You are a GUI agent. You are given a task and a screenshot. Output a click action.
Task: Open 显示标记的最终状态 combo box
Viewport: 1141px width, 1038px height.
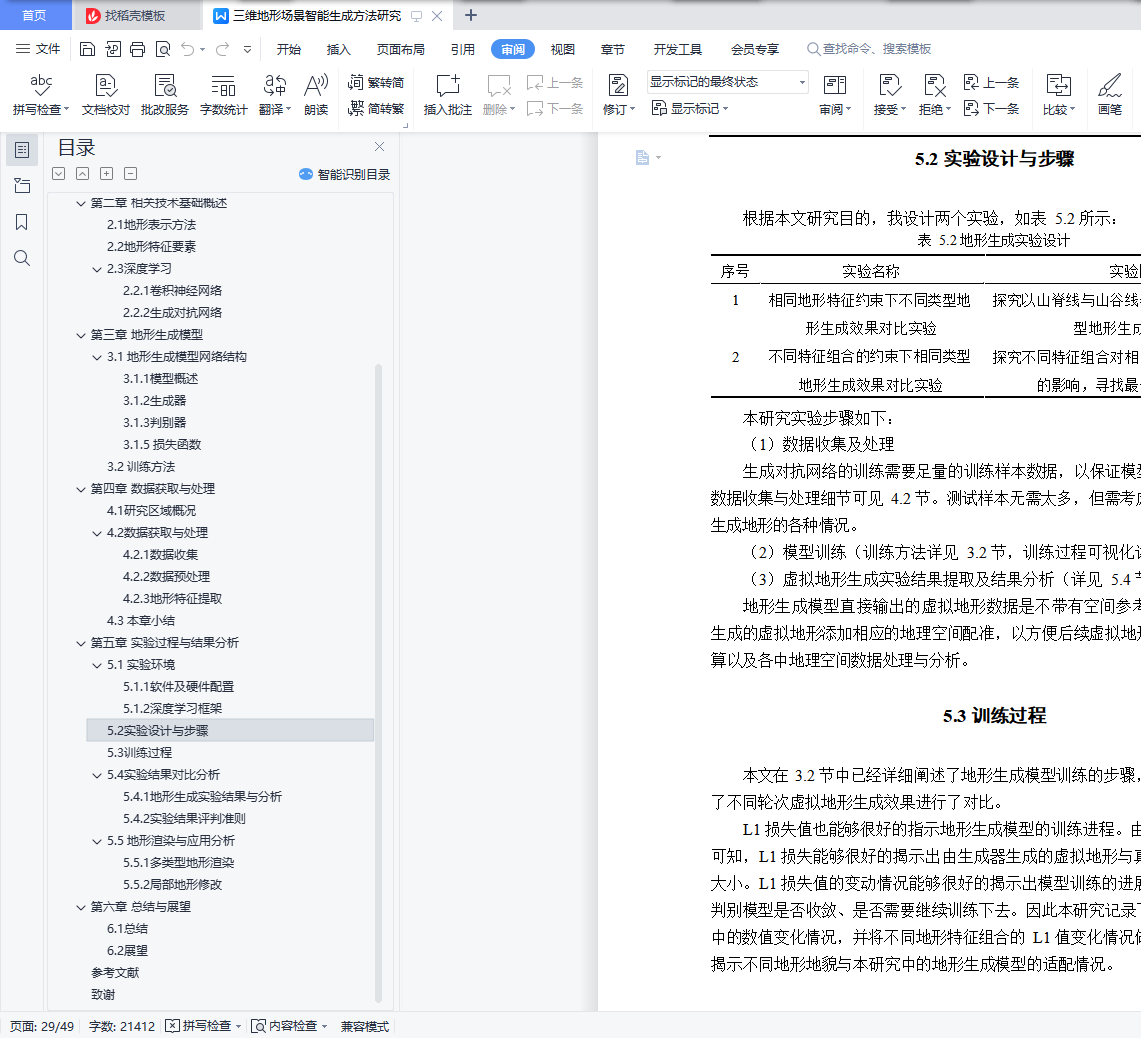pyautogui.click(x=728, y=82)
